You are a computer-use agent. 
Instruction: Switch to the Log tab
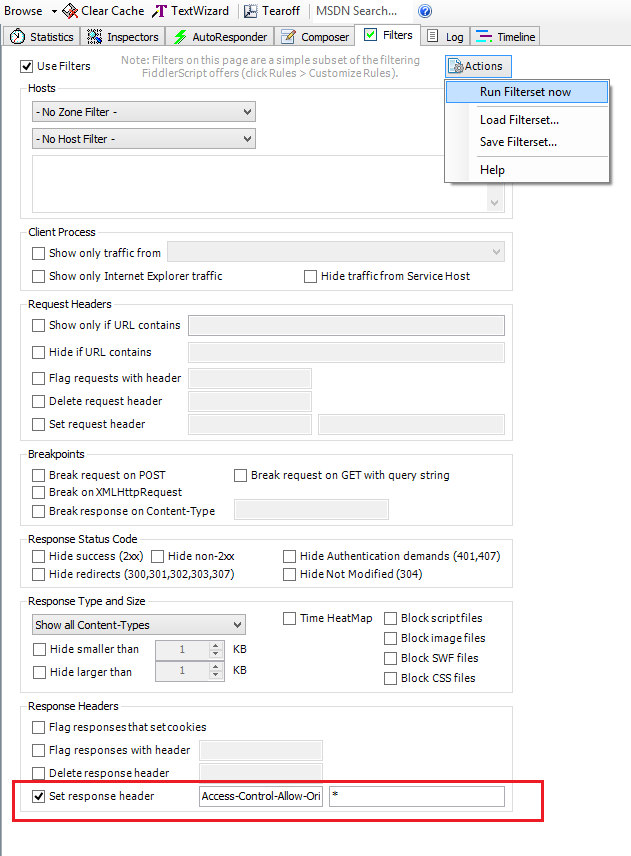[445, 37]
